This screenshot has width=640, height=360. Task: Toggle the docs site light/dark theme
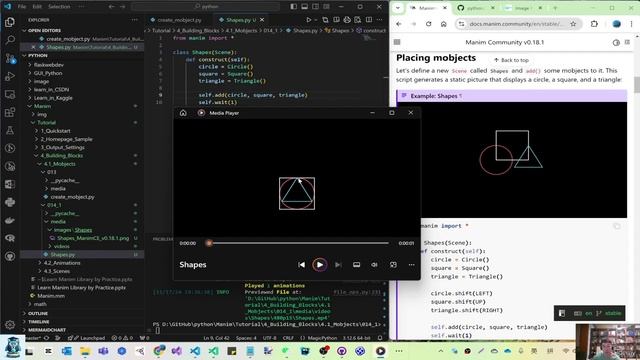tap(616, 42)
